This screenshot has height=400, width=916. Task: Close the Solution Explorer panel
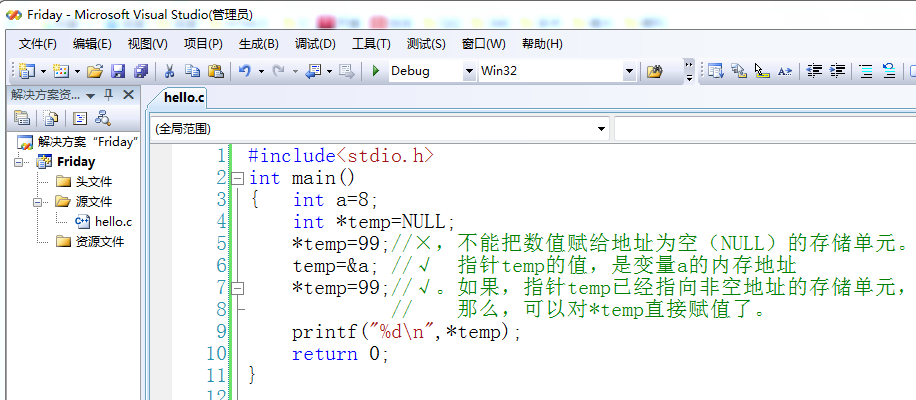[128, 95]
